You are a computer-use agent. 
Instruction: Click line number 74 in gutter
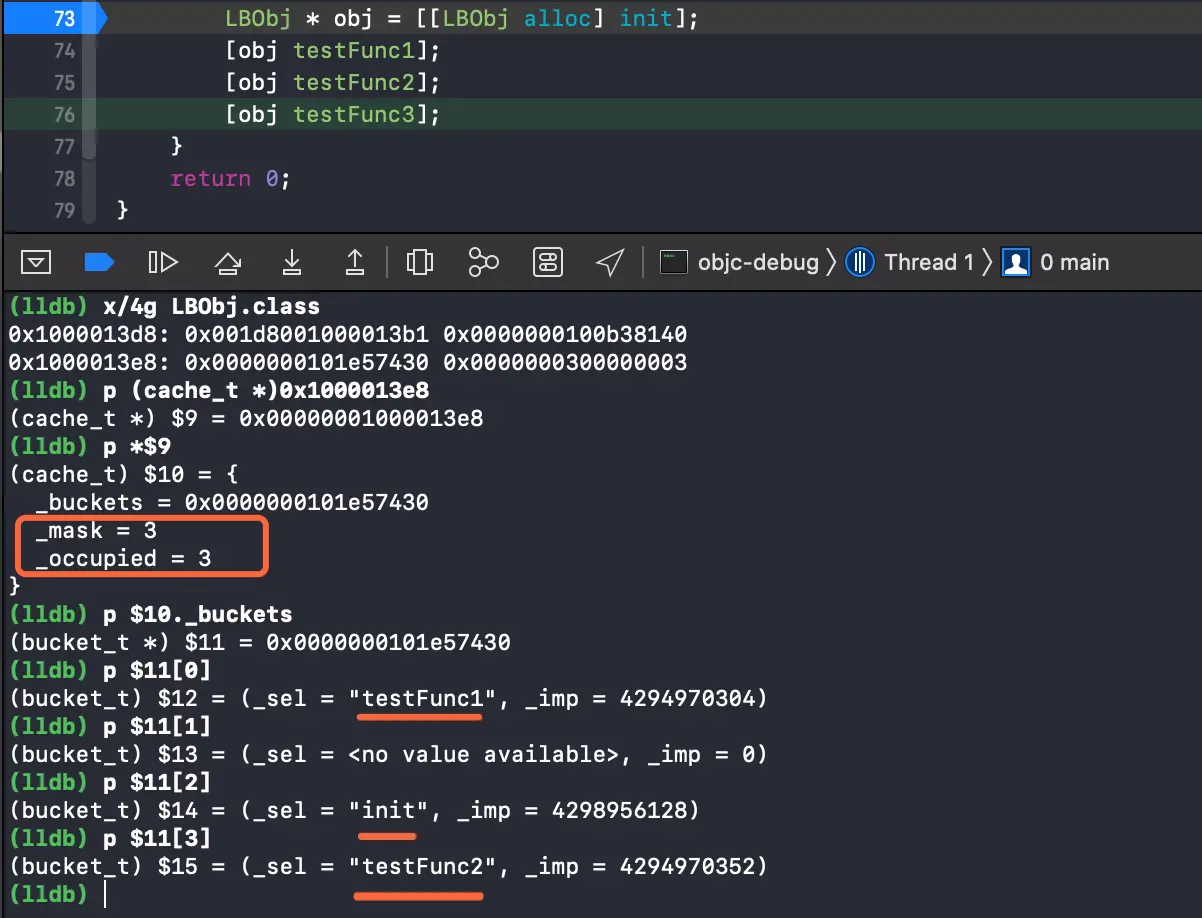64,50
